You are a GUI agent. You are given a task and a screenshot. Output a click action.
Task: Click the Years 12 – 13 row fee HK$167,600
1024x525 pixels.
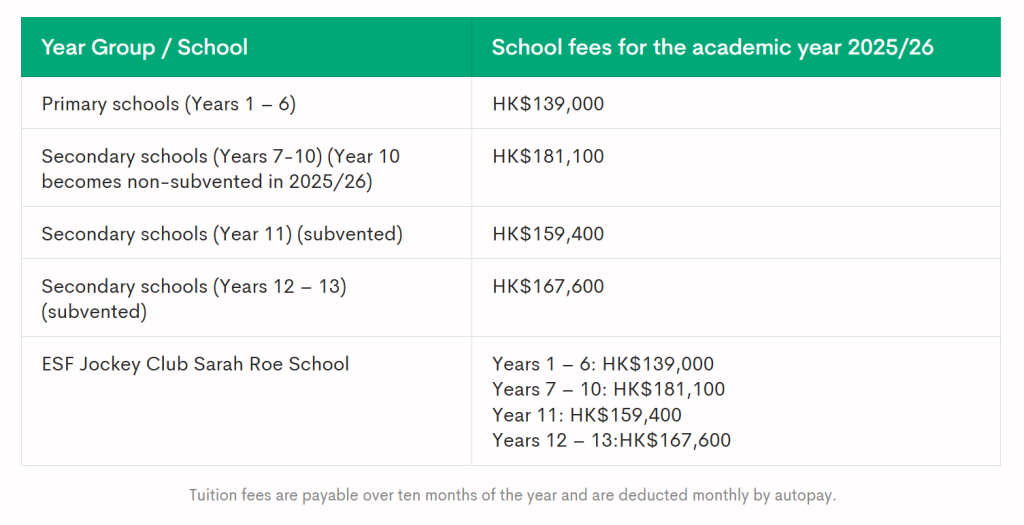point(548,286)
